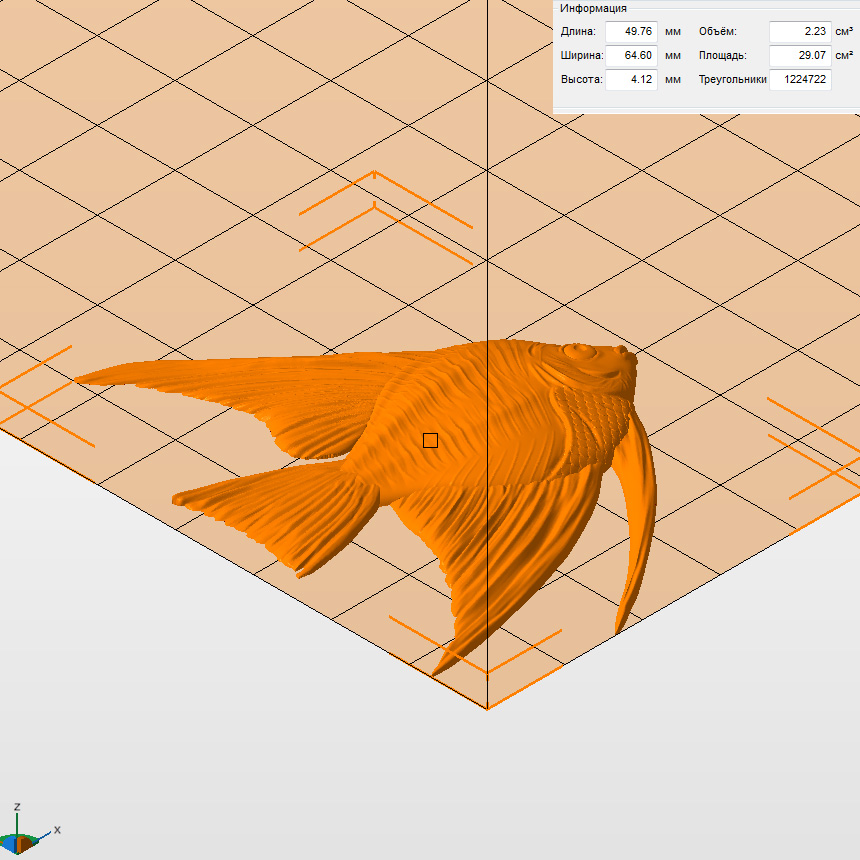
Task: Focus the Площадь (area) value field
Action: click(x=800, y=56)
